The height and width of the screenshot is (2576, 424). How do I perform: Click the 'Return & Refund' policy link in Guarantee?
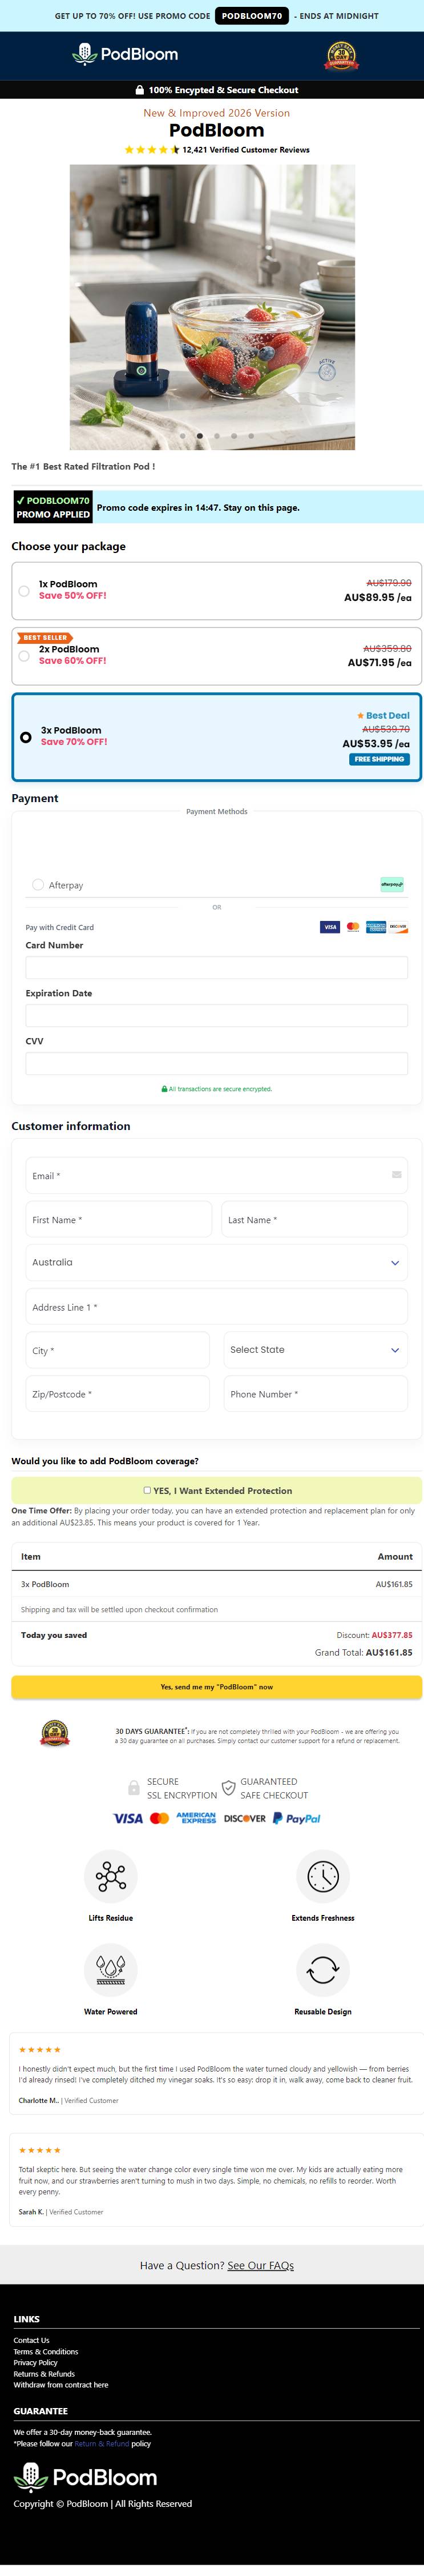[102, 2443]
